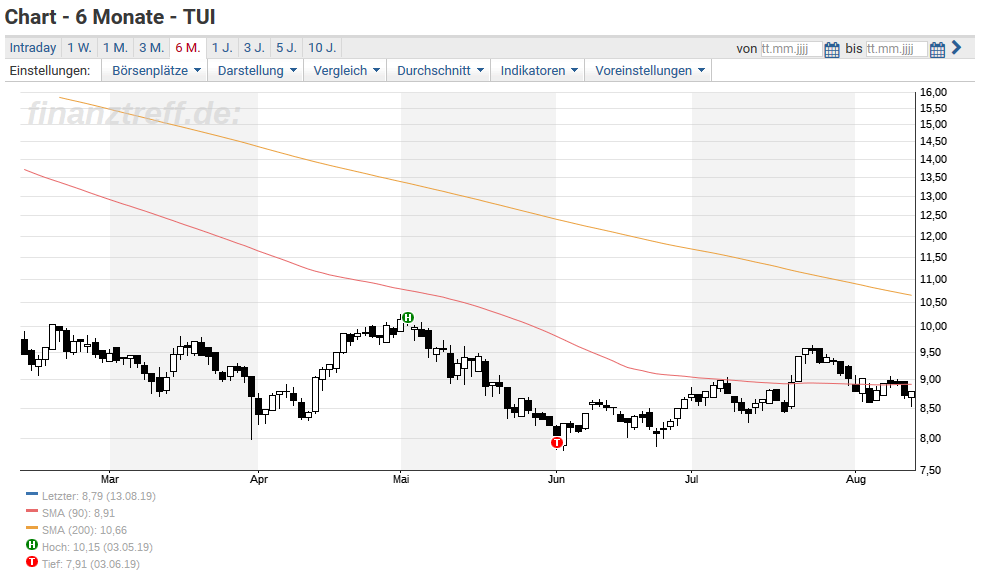Viewport: 983px width, 578px height.
Task: Submit date range with blue arrow
Action: 956,47
